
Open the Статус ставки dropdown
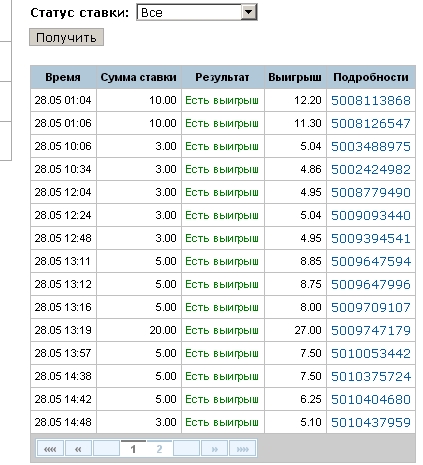[x=197, y=12]
